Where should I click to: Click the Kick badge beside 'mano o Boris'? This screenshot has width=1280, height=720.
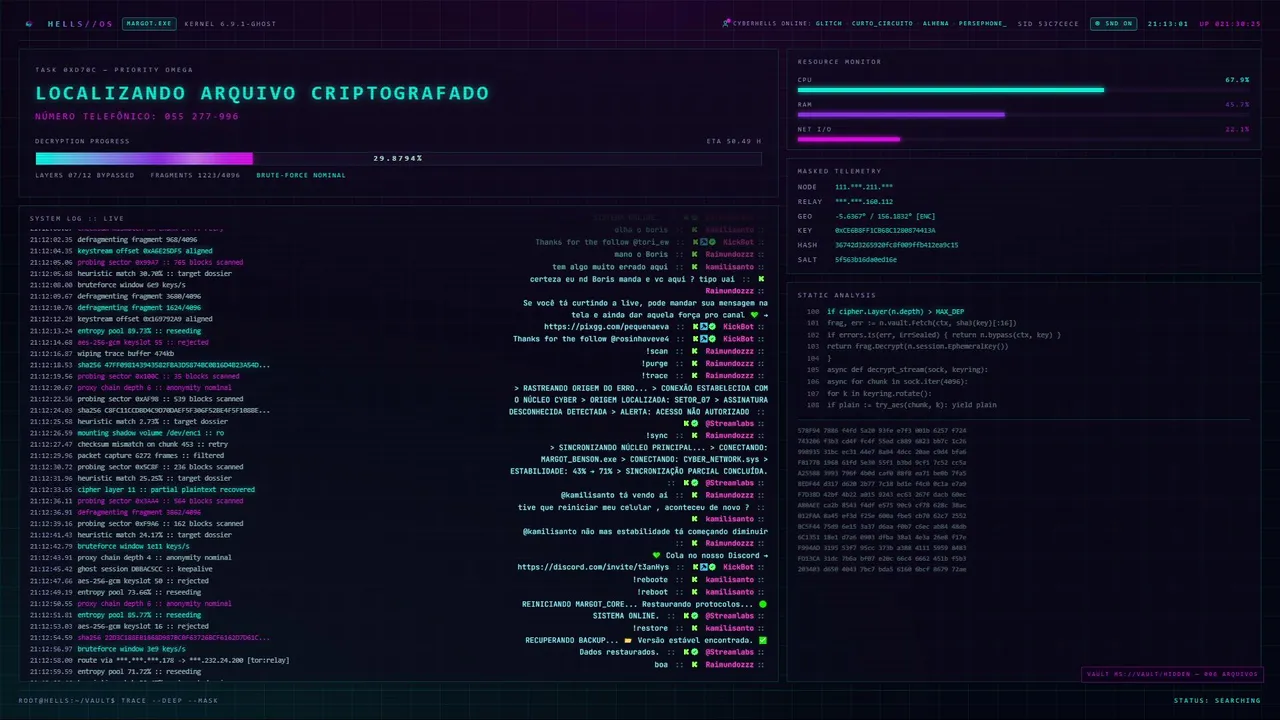(x=694, y=254)
